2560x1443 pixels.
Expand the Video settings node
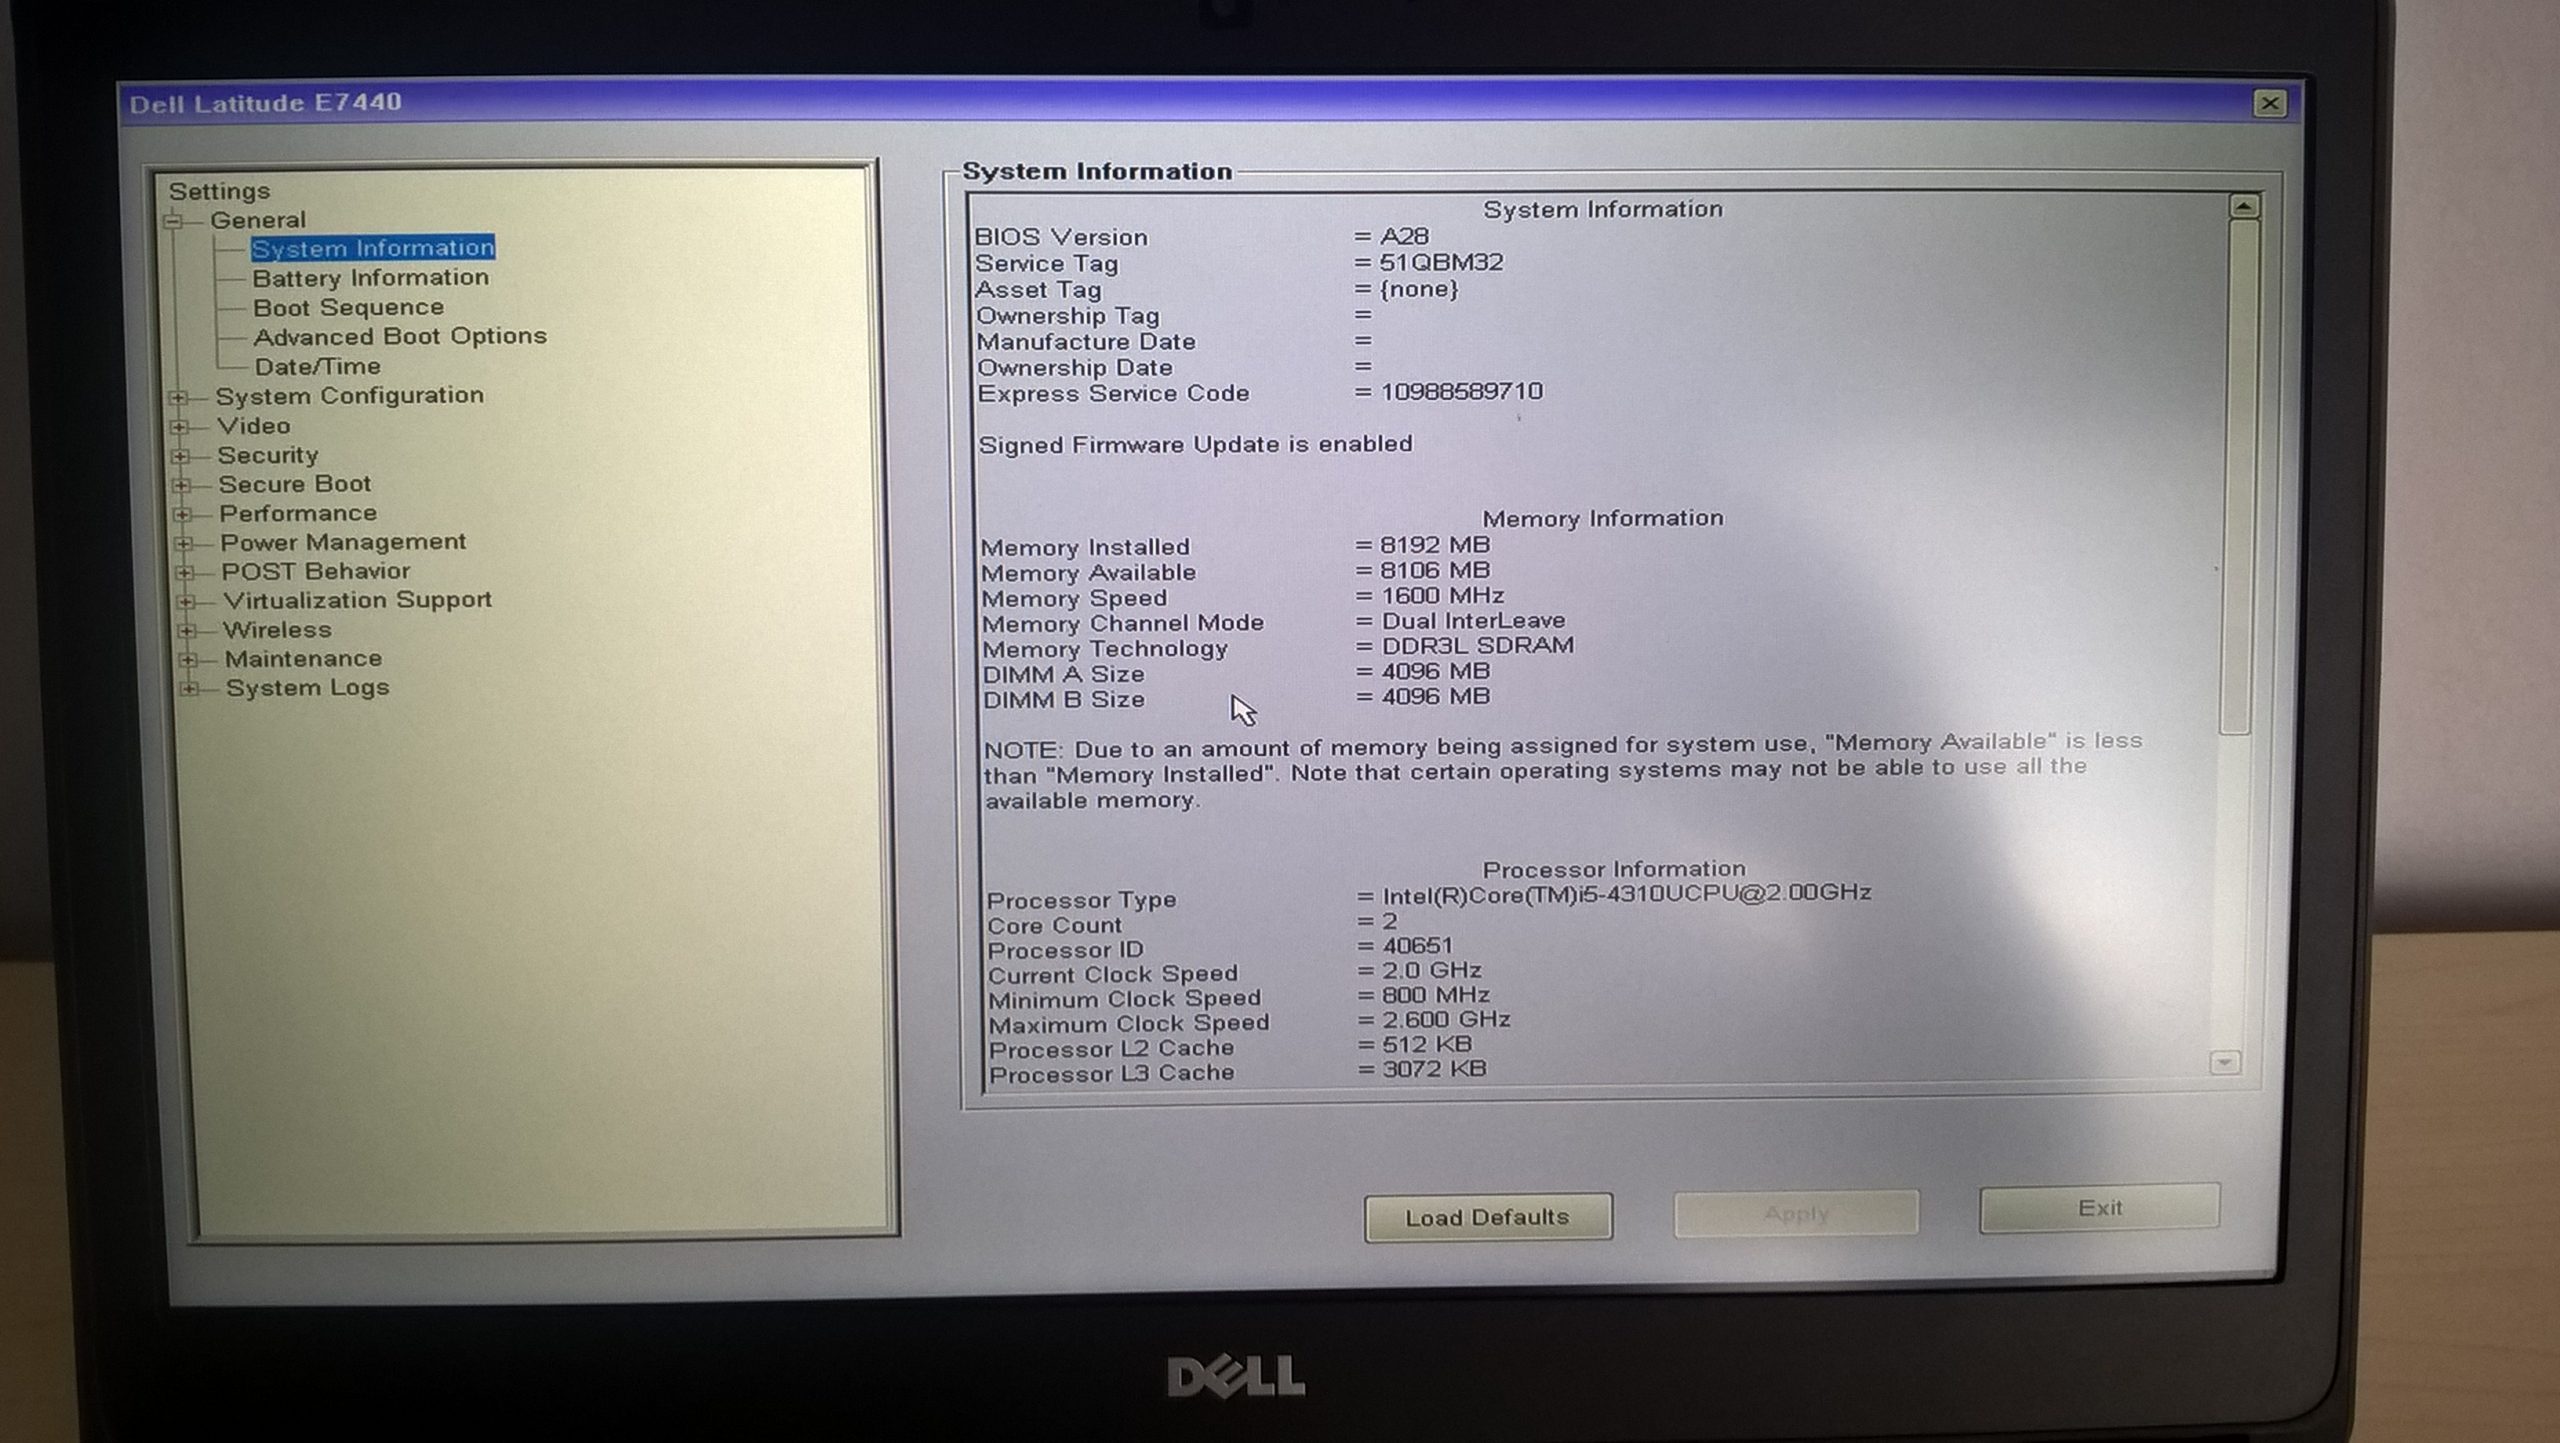[x=179, y=427]
